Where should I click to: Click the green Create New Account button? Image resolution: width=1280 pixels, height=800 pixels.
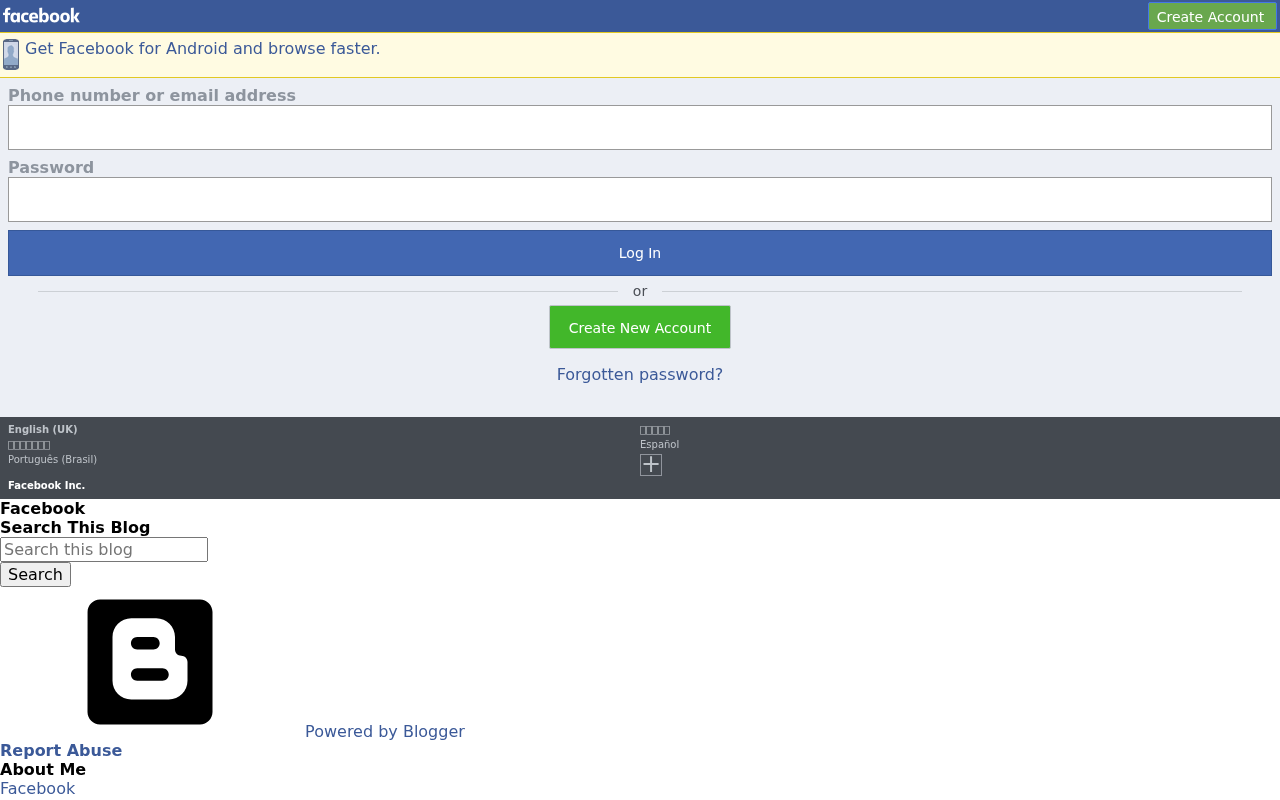tap(640, 327)
